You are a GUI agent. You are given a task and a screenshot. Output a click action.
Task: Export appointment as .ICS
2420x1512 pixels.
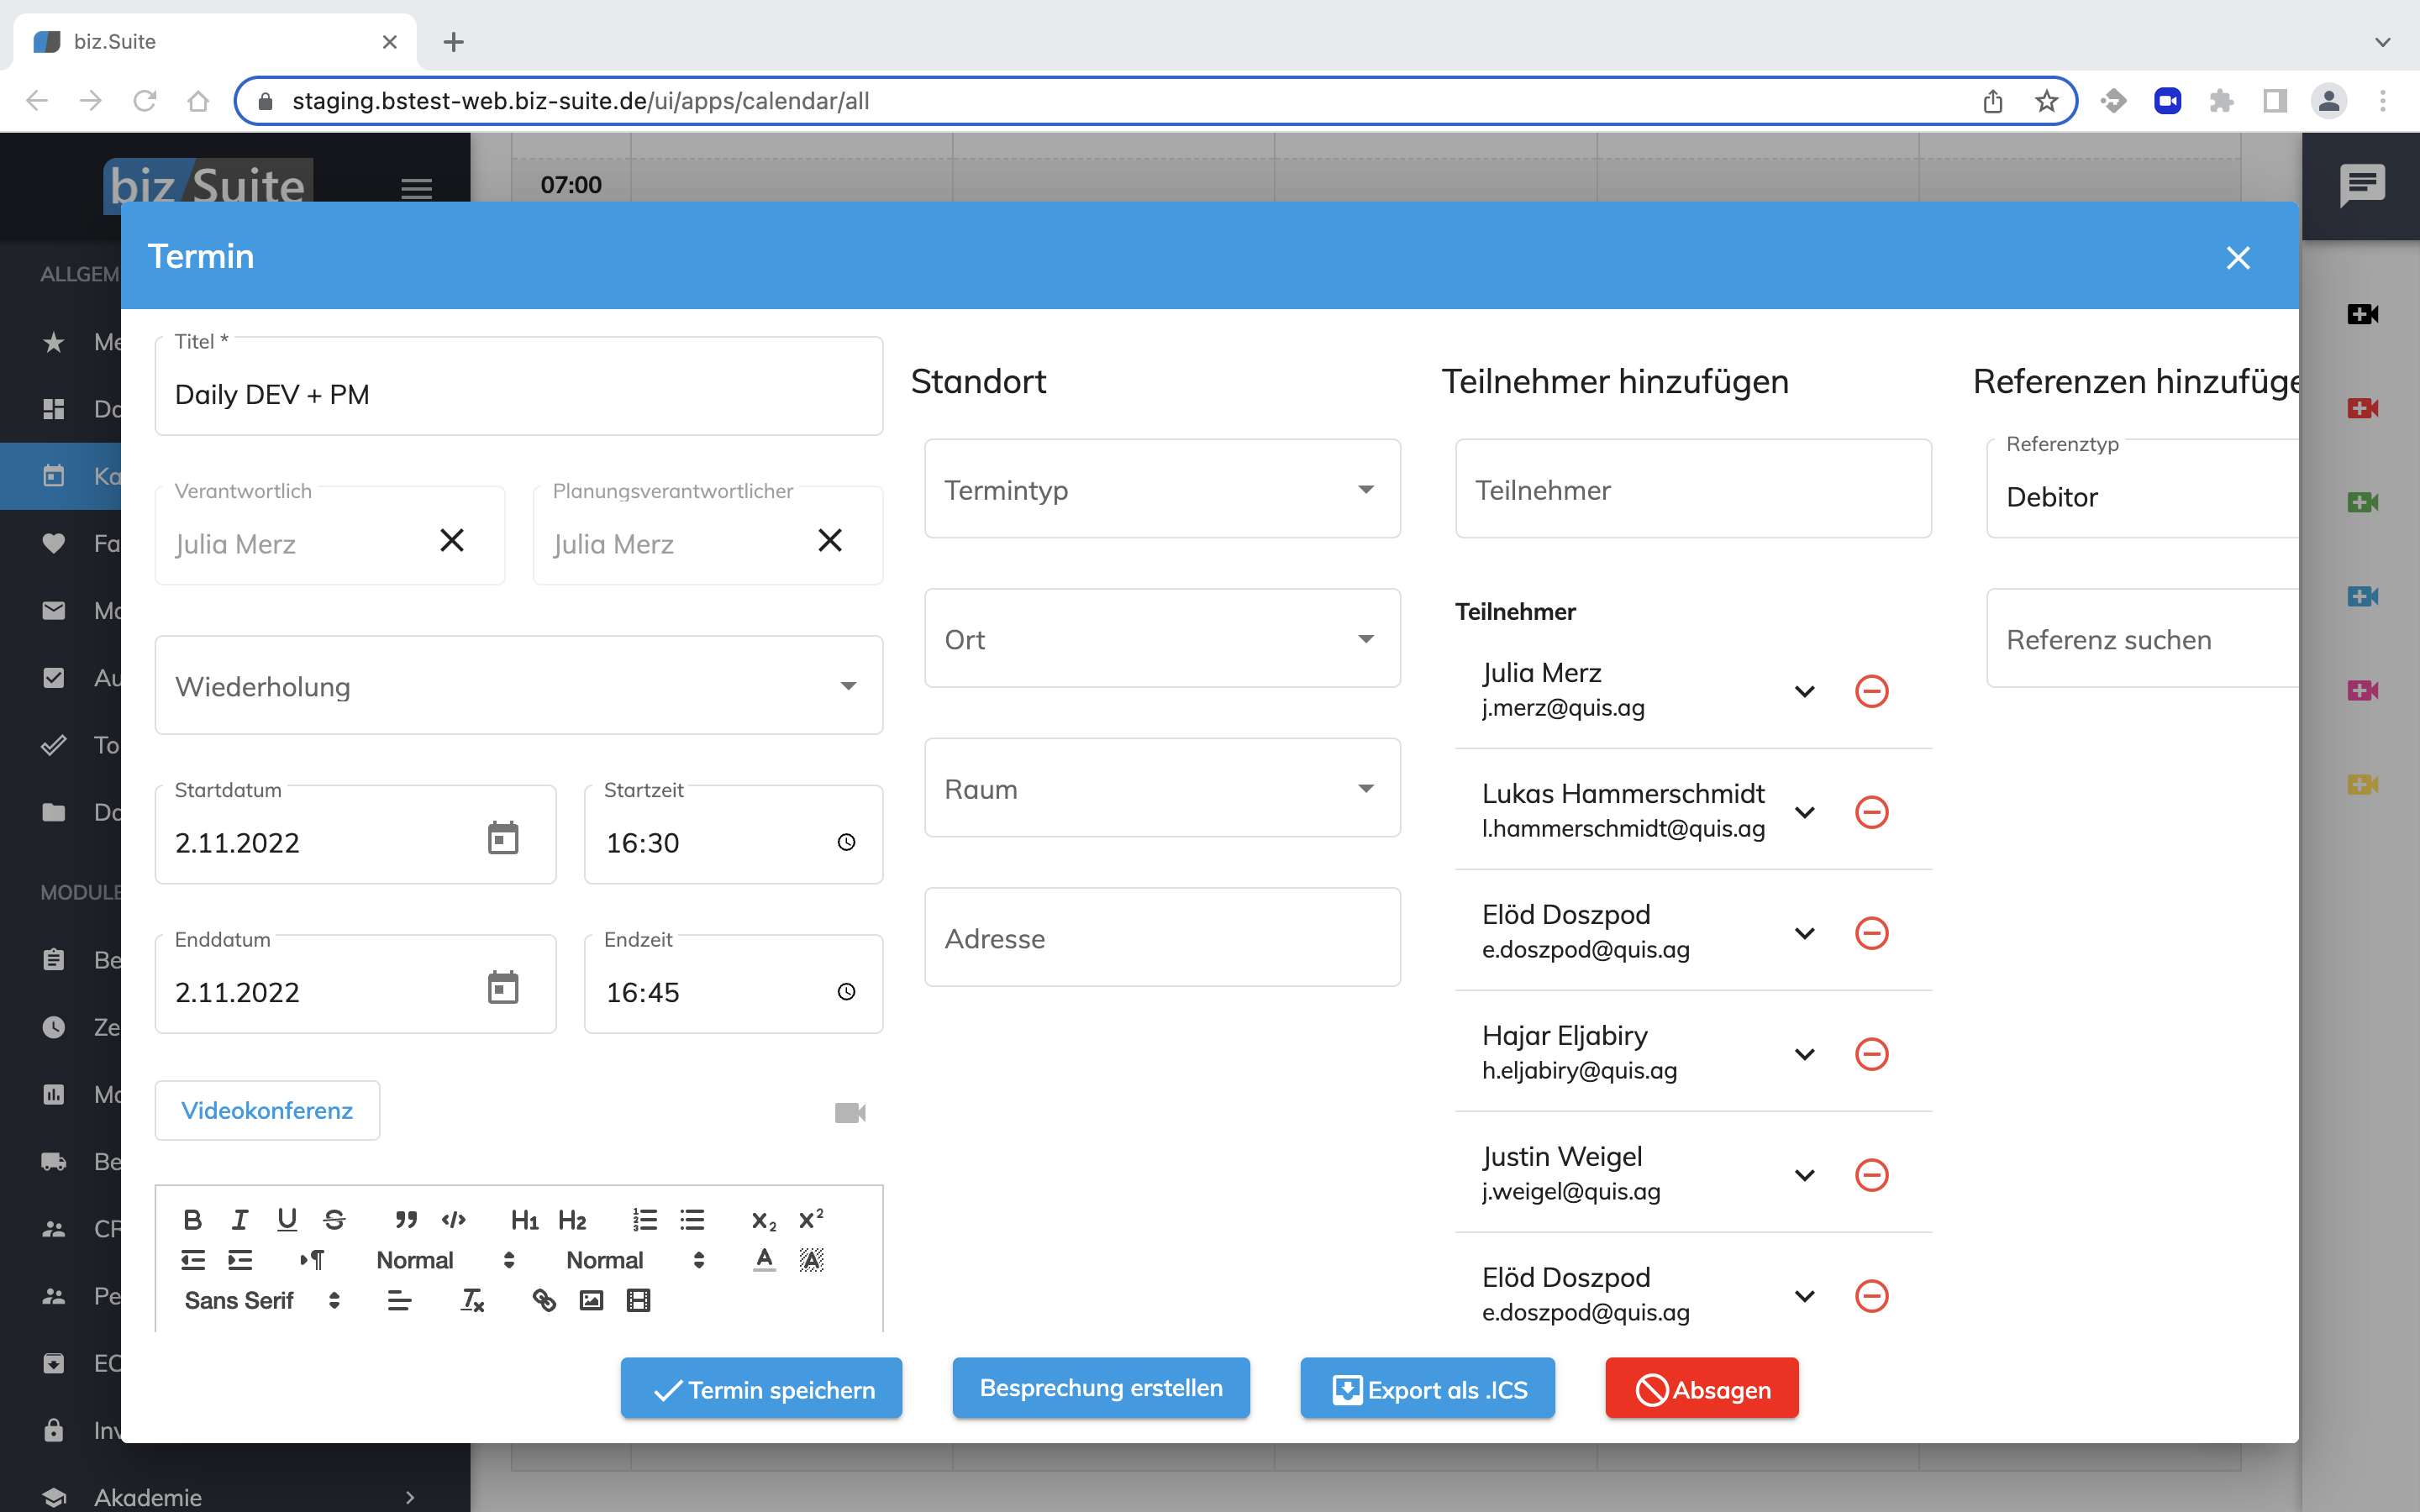pos(1428,1389)
